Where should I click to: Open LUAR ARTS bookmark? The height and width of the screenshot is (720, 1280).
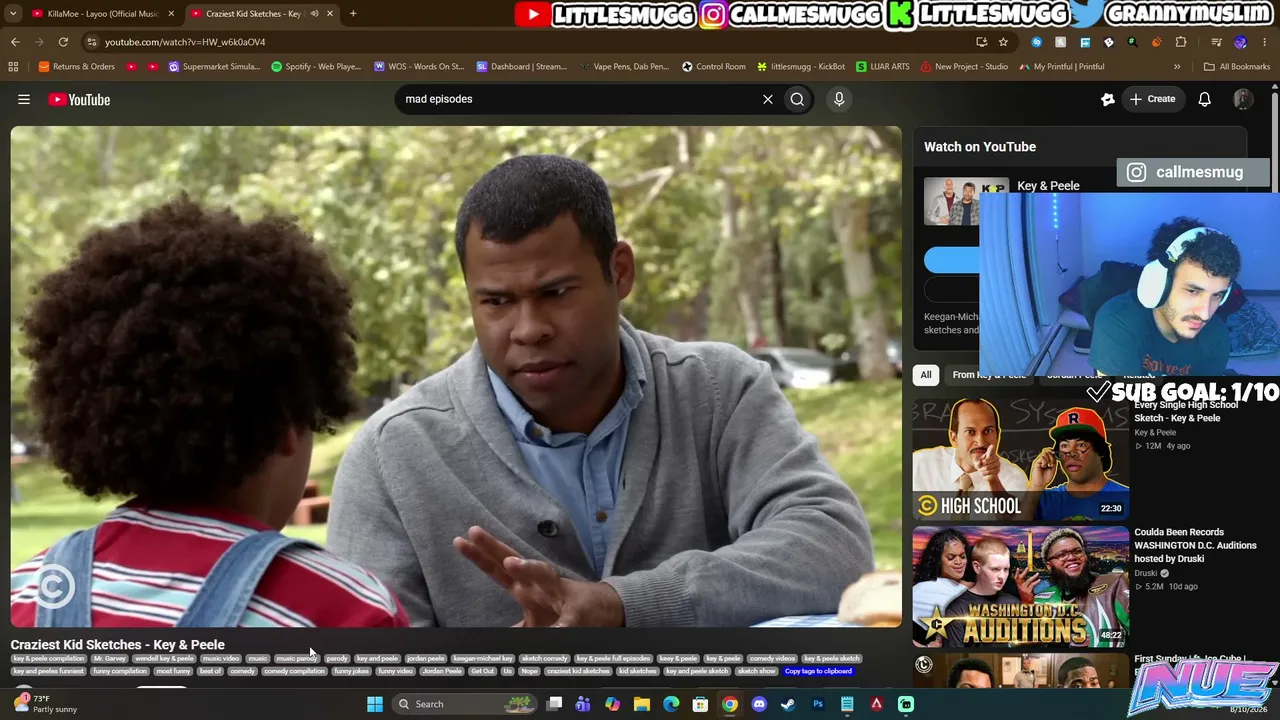coord(883,67)
